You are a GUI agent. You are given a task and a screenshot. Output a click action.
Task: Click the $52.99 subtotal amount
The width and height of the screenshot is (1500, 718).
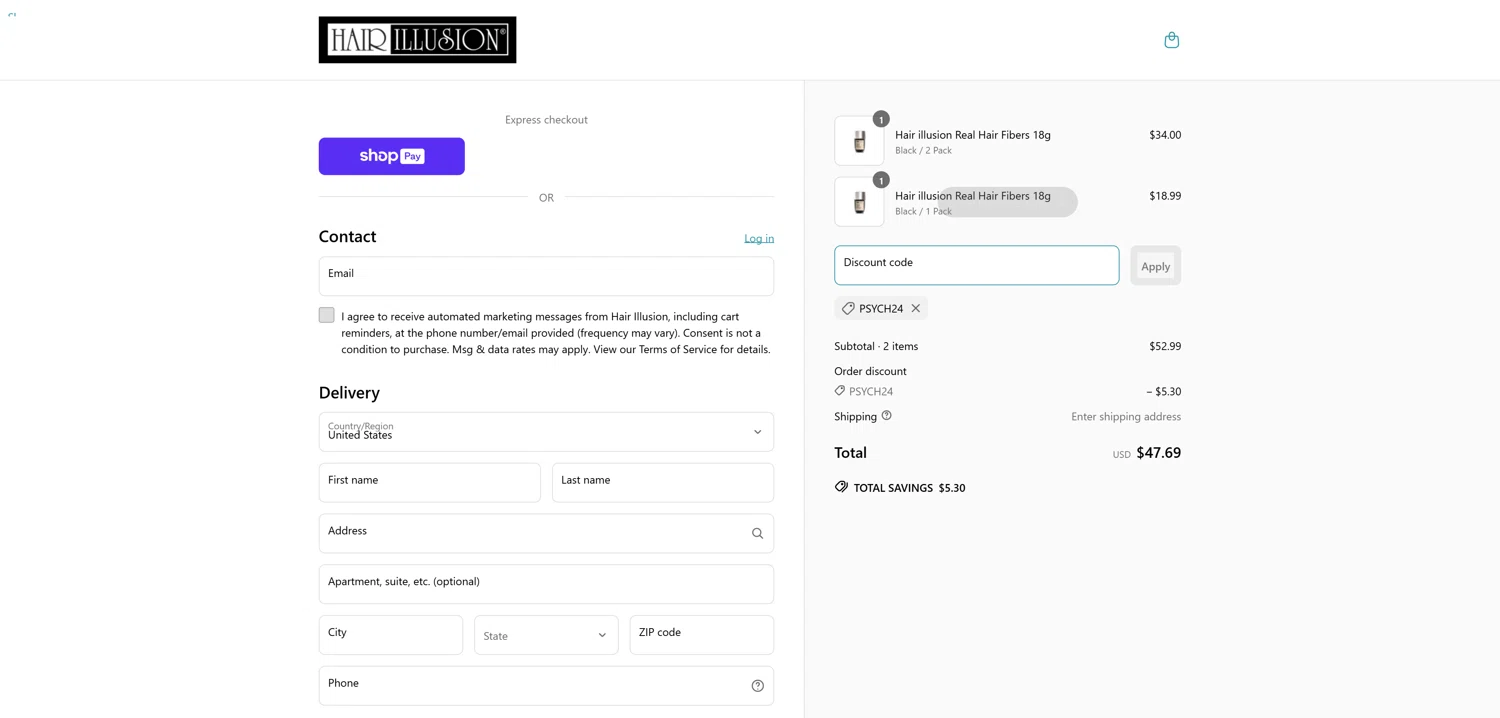coord(1165,346)
